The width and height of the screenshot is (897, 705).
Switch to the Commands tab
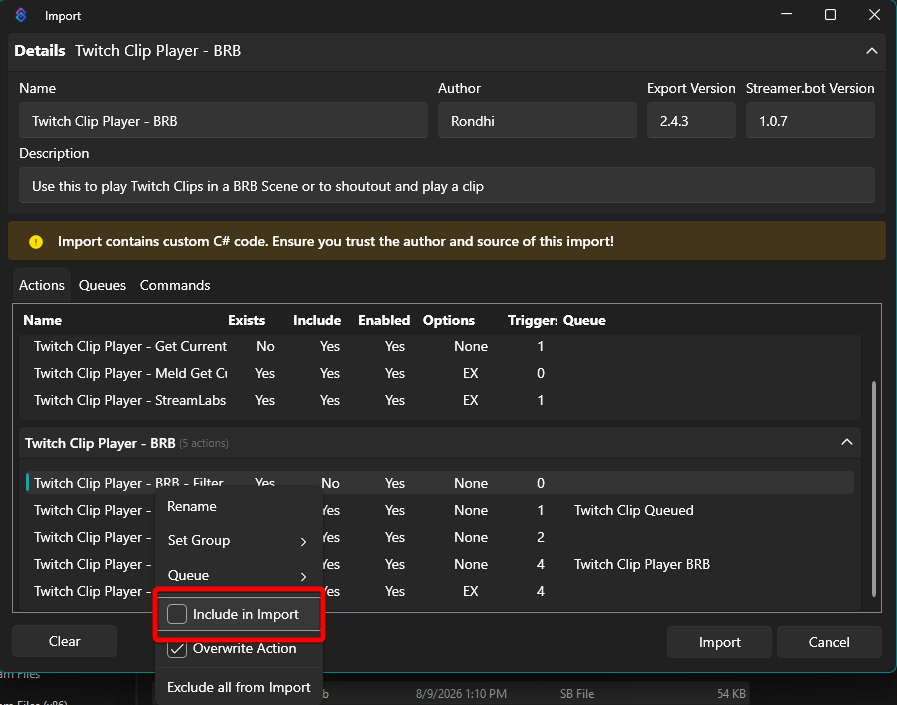(175, 285)
